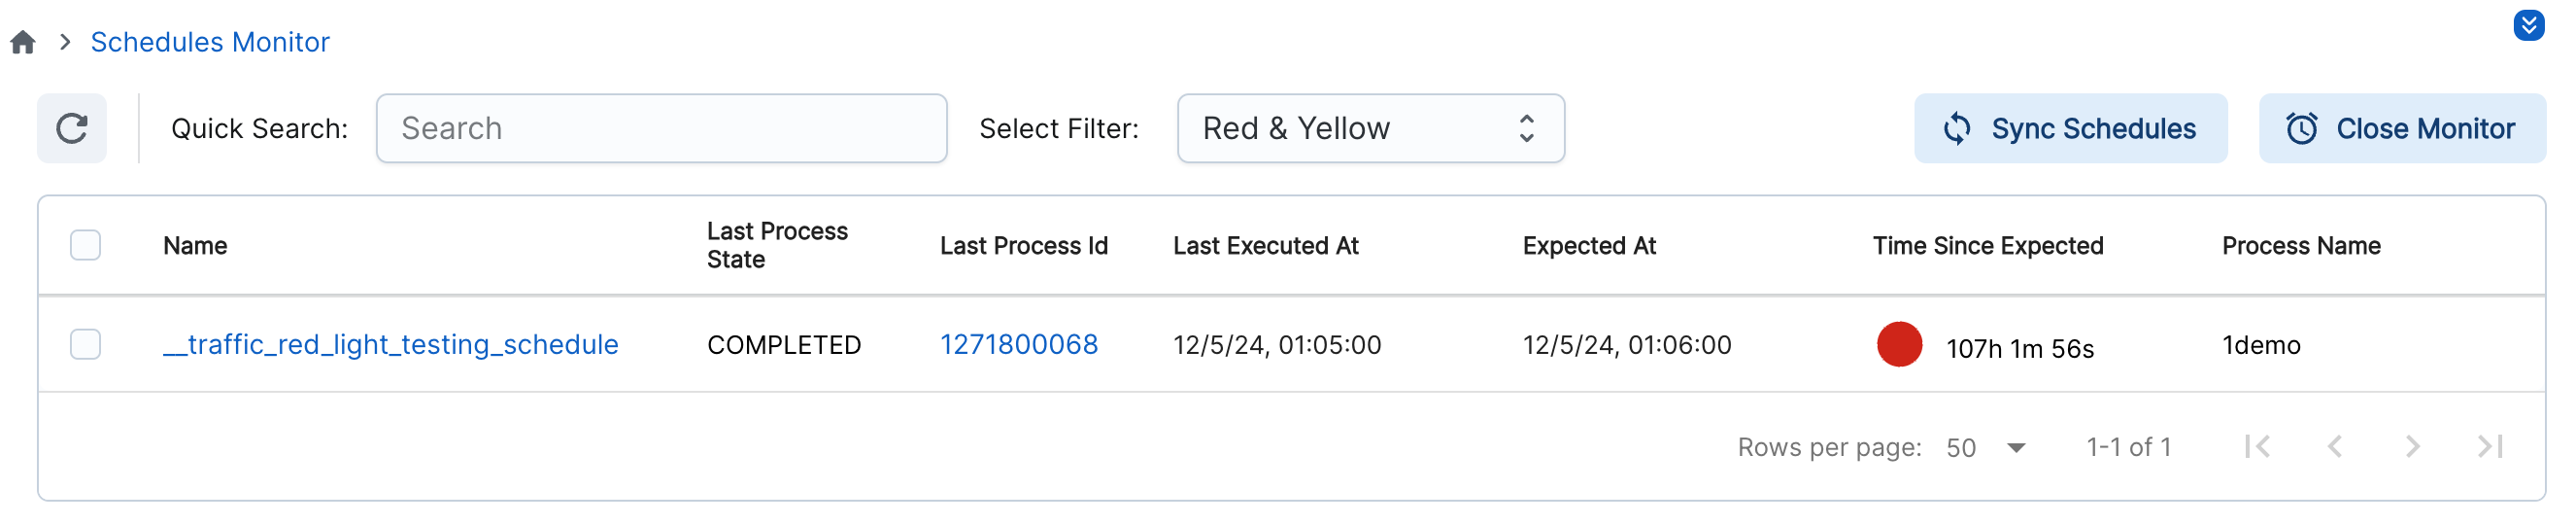The width and height of the screenshot is (2576, 525).
Task: Go to previous page arrow
Action: tap(2335, 446)
